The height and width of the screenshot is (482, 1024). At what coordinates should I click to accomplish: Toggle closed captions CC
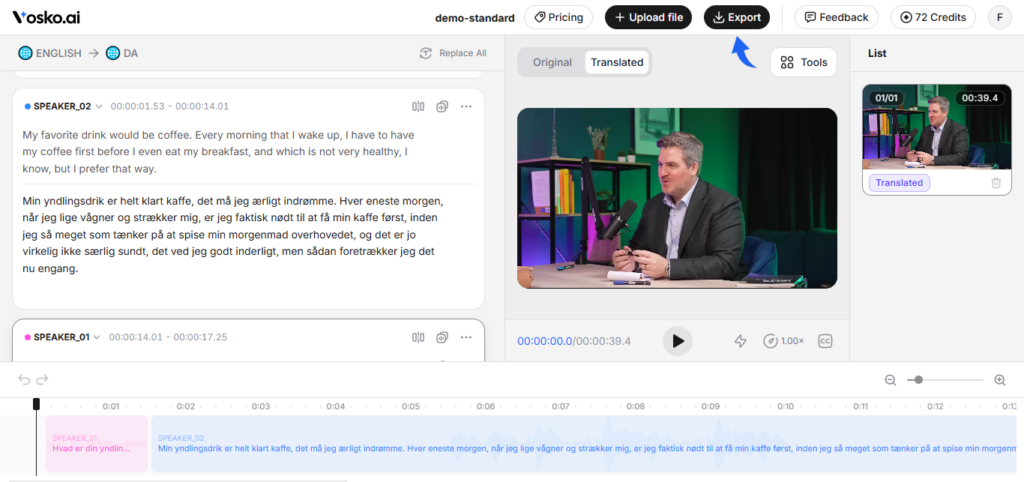tap(825, 341)
